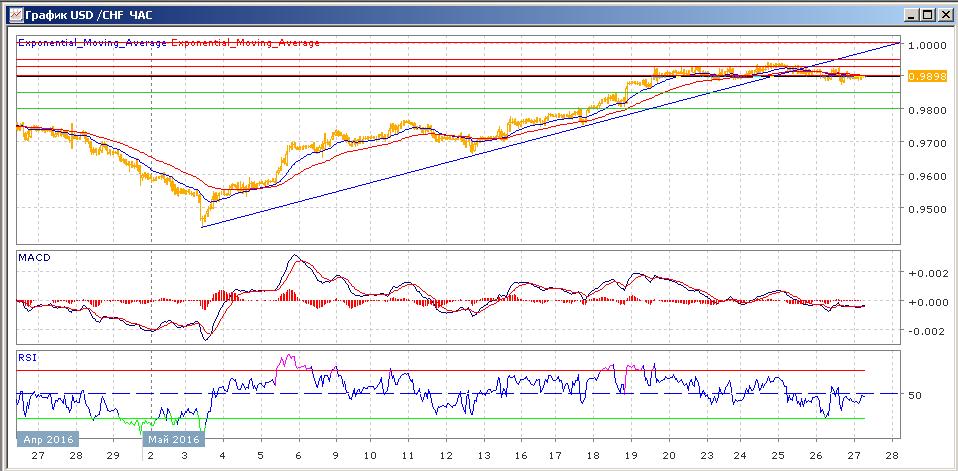Click the chart window title bar icon
This screenshot has height=471, width=958.
[15, 13]
